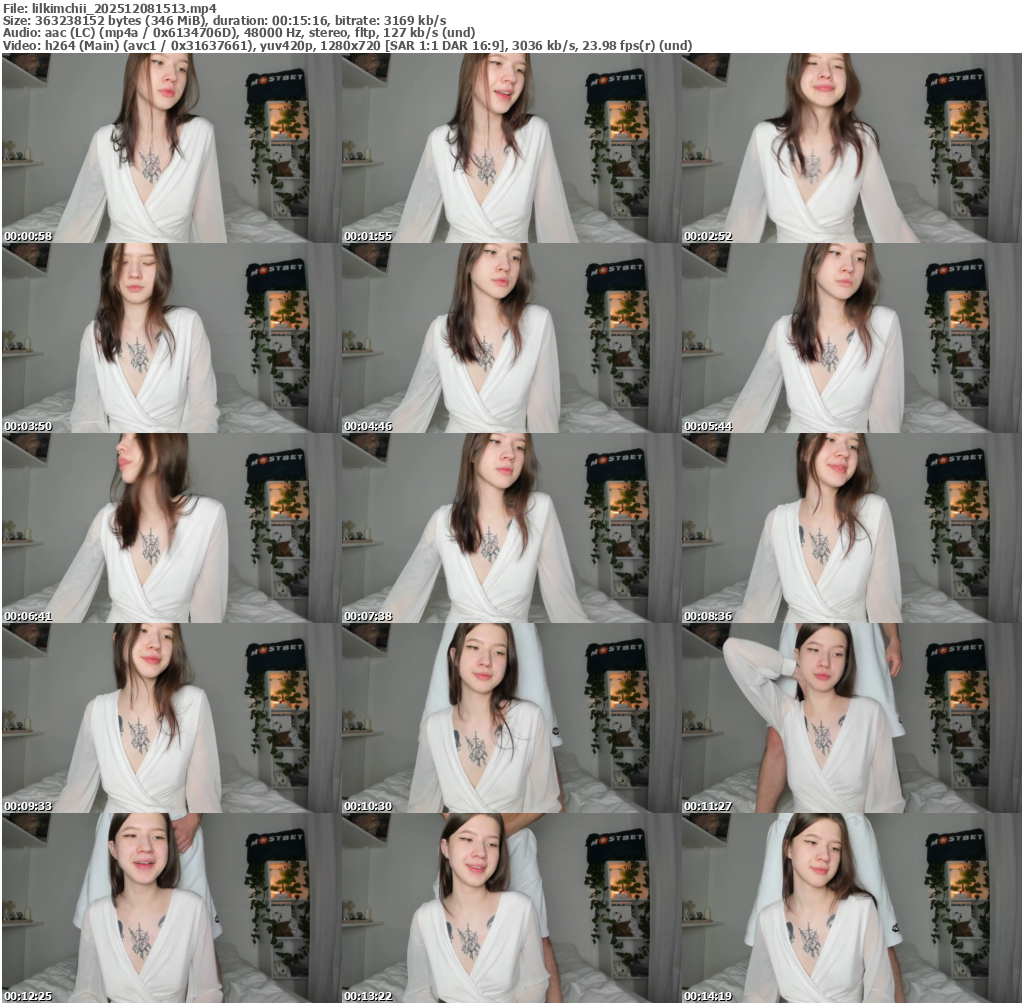Open the frame timestamped 00:00:58
The image size is (1024, 1003).
tap(171, 148)
